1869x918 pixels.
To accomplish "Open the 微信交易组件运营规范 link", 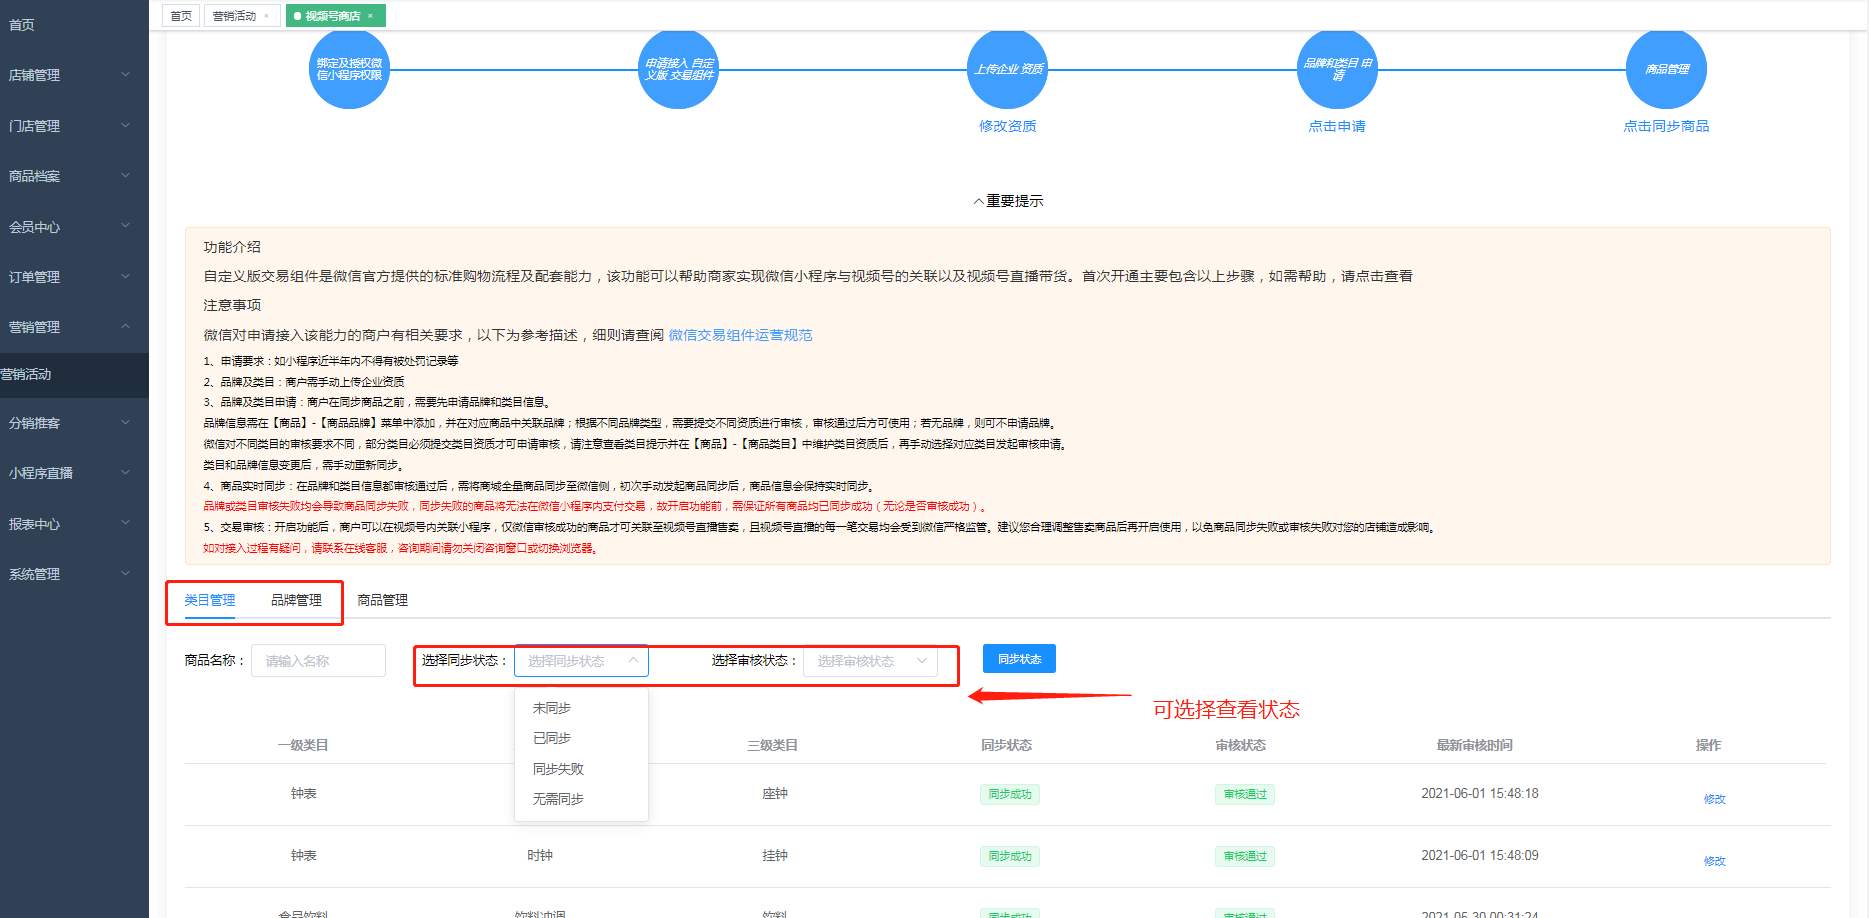I will coord(740,335).
